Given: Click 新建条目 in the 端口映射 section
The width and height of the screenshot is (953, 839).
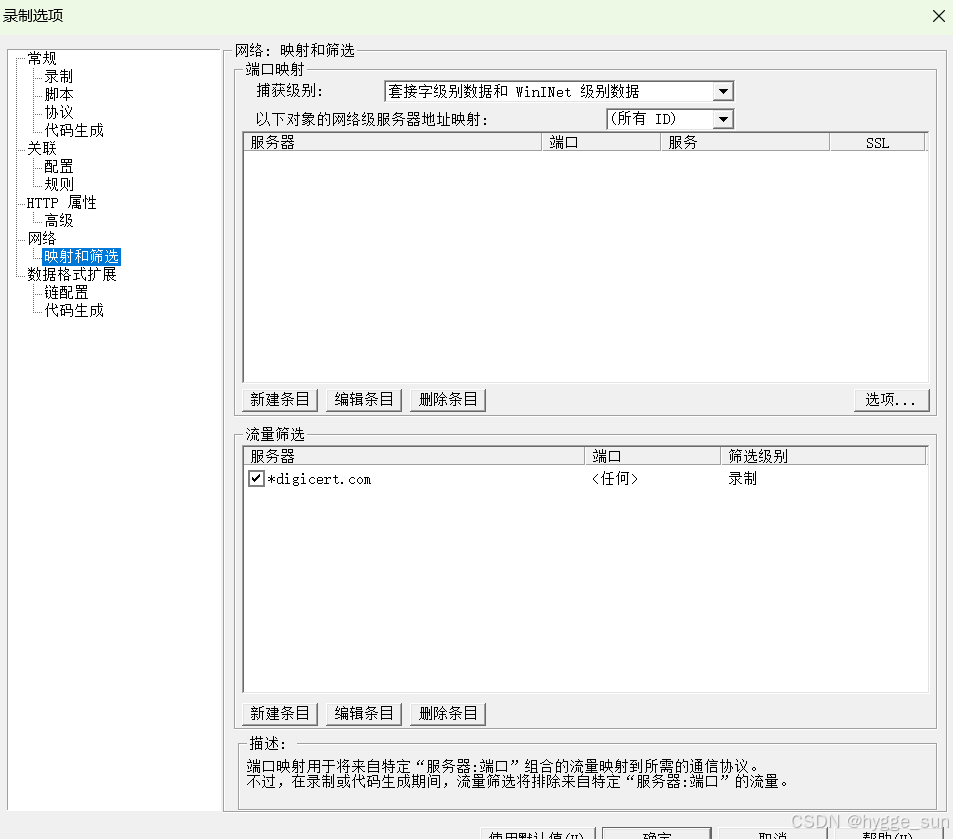Looking at the screenshot, I should pyautogui.click(x=280, y=399).
